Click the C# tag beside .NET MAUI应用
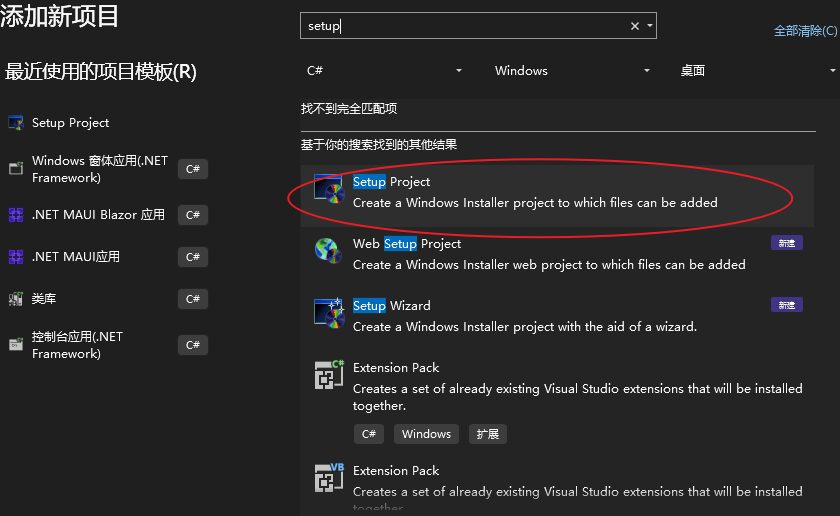The width and height of the screenshot is (840, 516). click(193, 257)
